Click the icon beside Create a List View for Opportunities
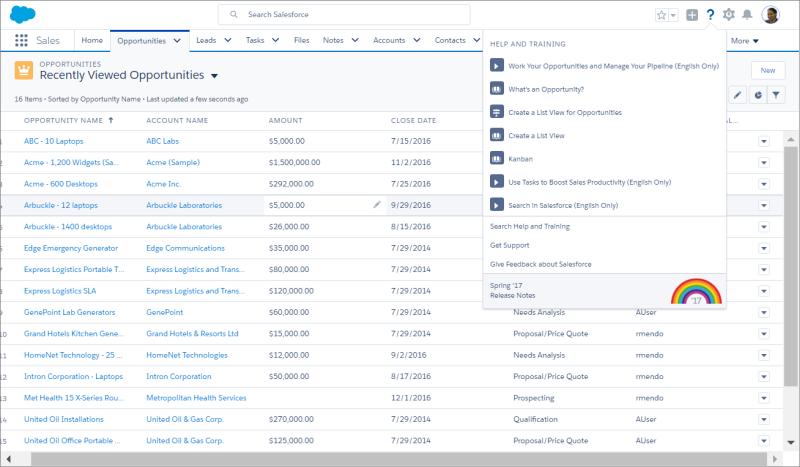This screenshot has width=800, height=467. click(x=497, y=112)
